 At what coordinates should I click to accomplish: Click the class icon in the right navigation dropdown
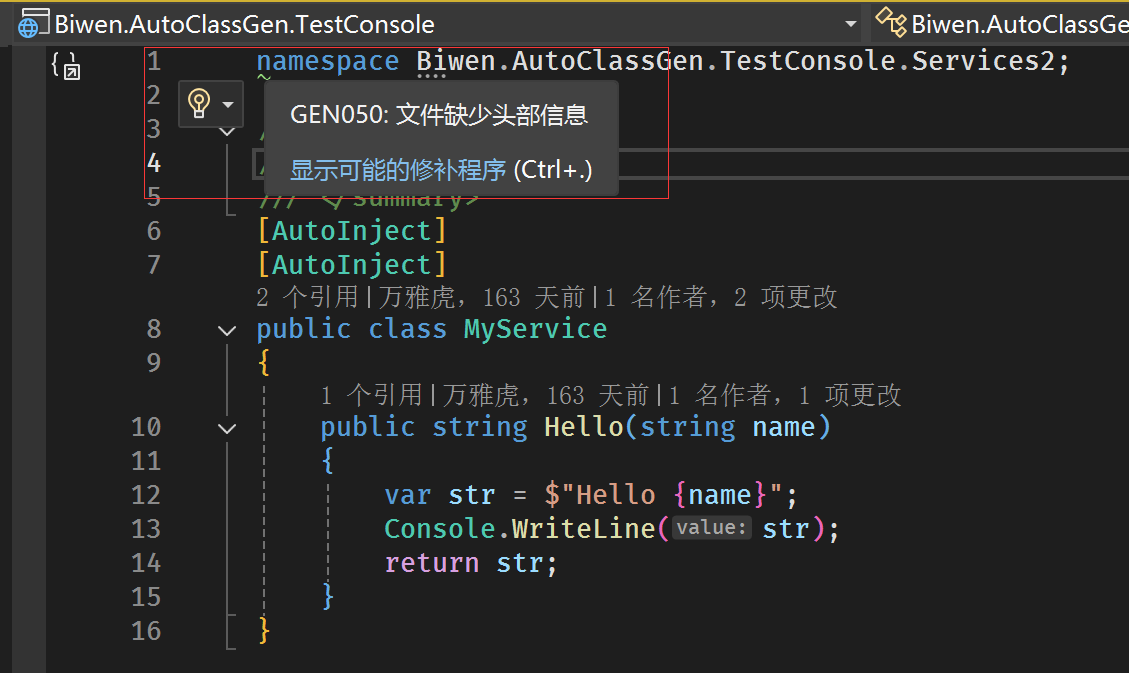[891, 22]
